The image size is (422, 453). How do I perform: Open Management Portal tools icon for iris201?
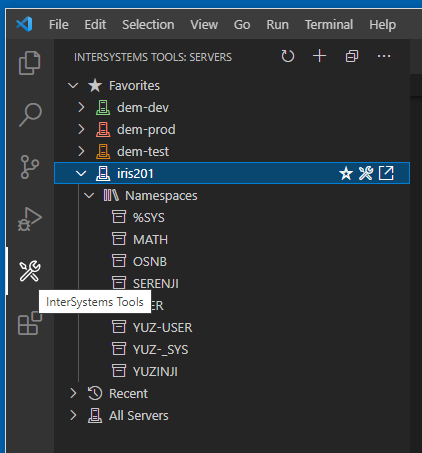point(366,173)
